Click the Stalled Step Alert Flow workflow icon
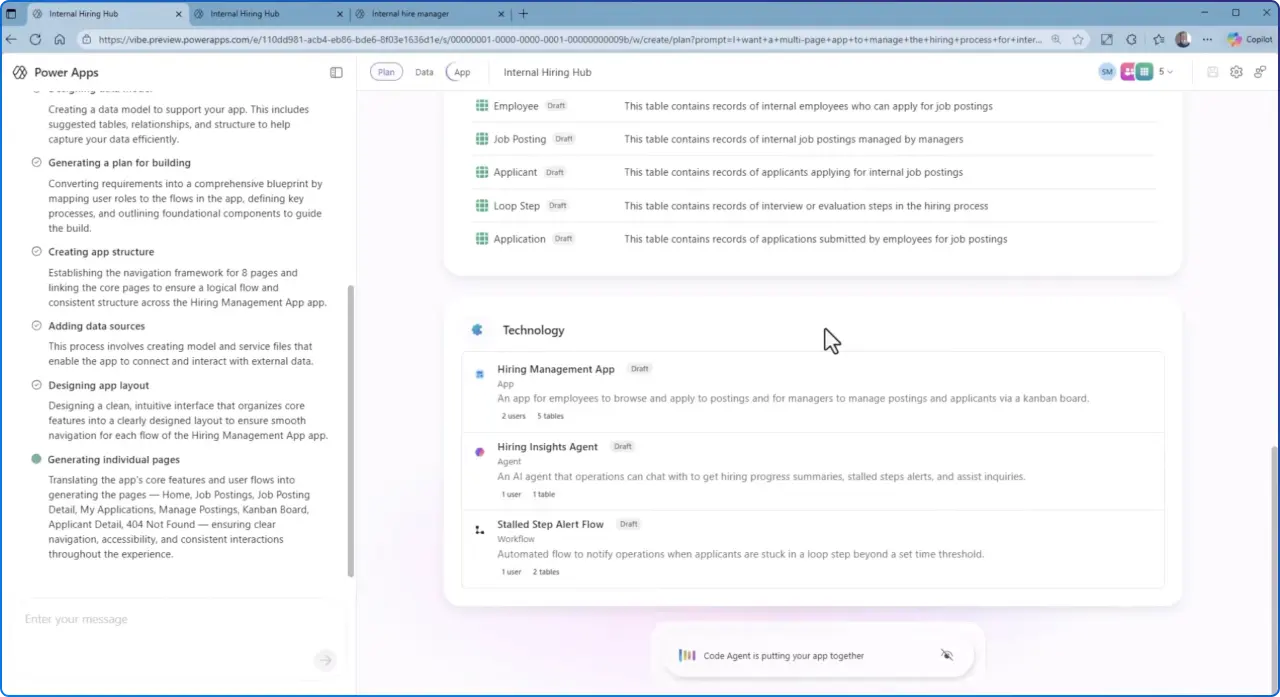The image size is (1280, 697). coord(479,529)
